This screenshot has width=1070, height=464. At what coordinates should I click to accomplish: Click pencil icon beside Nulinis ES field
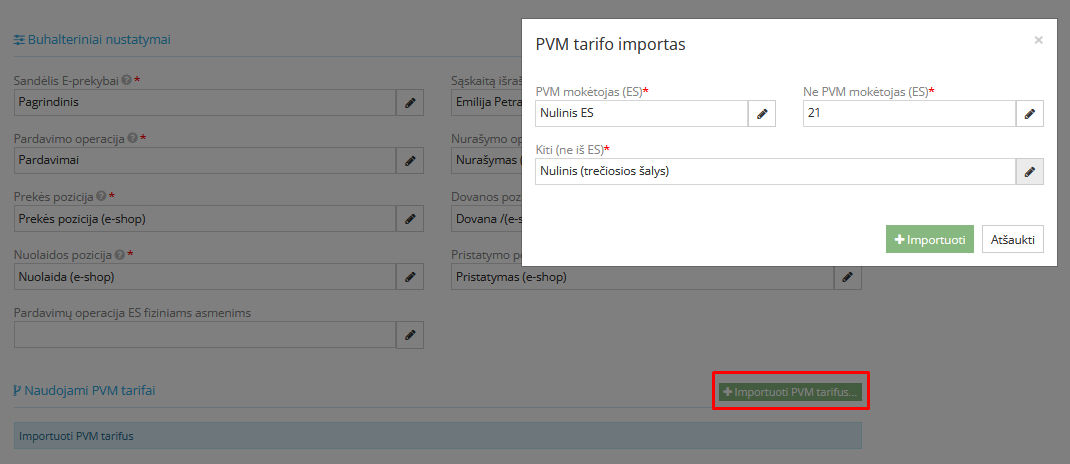[x=762, y=114]
